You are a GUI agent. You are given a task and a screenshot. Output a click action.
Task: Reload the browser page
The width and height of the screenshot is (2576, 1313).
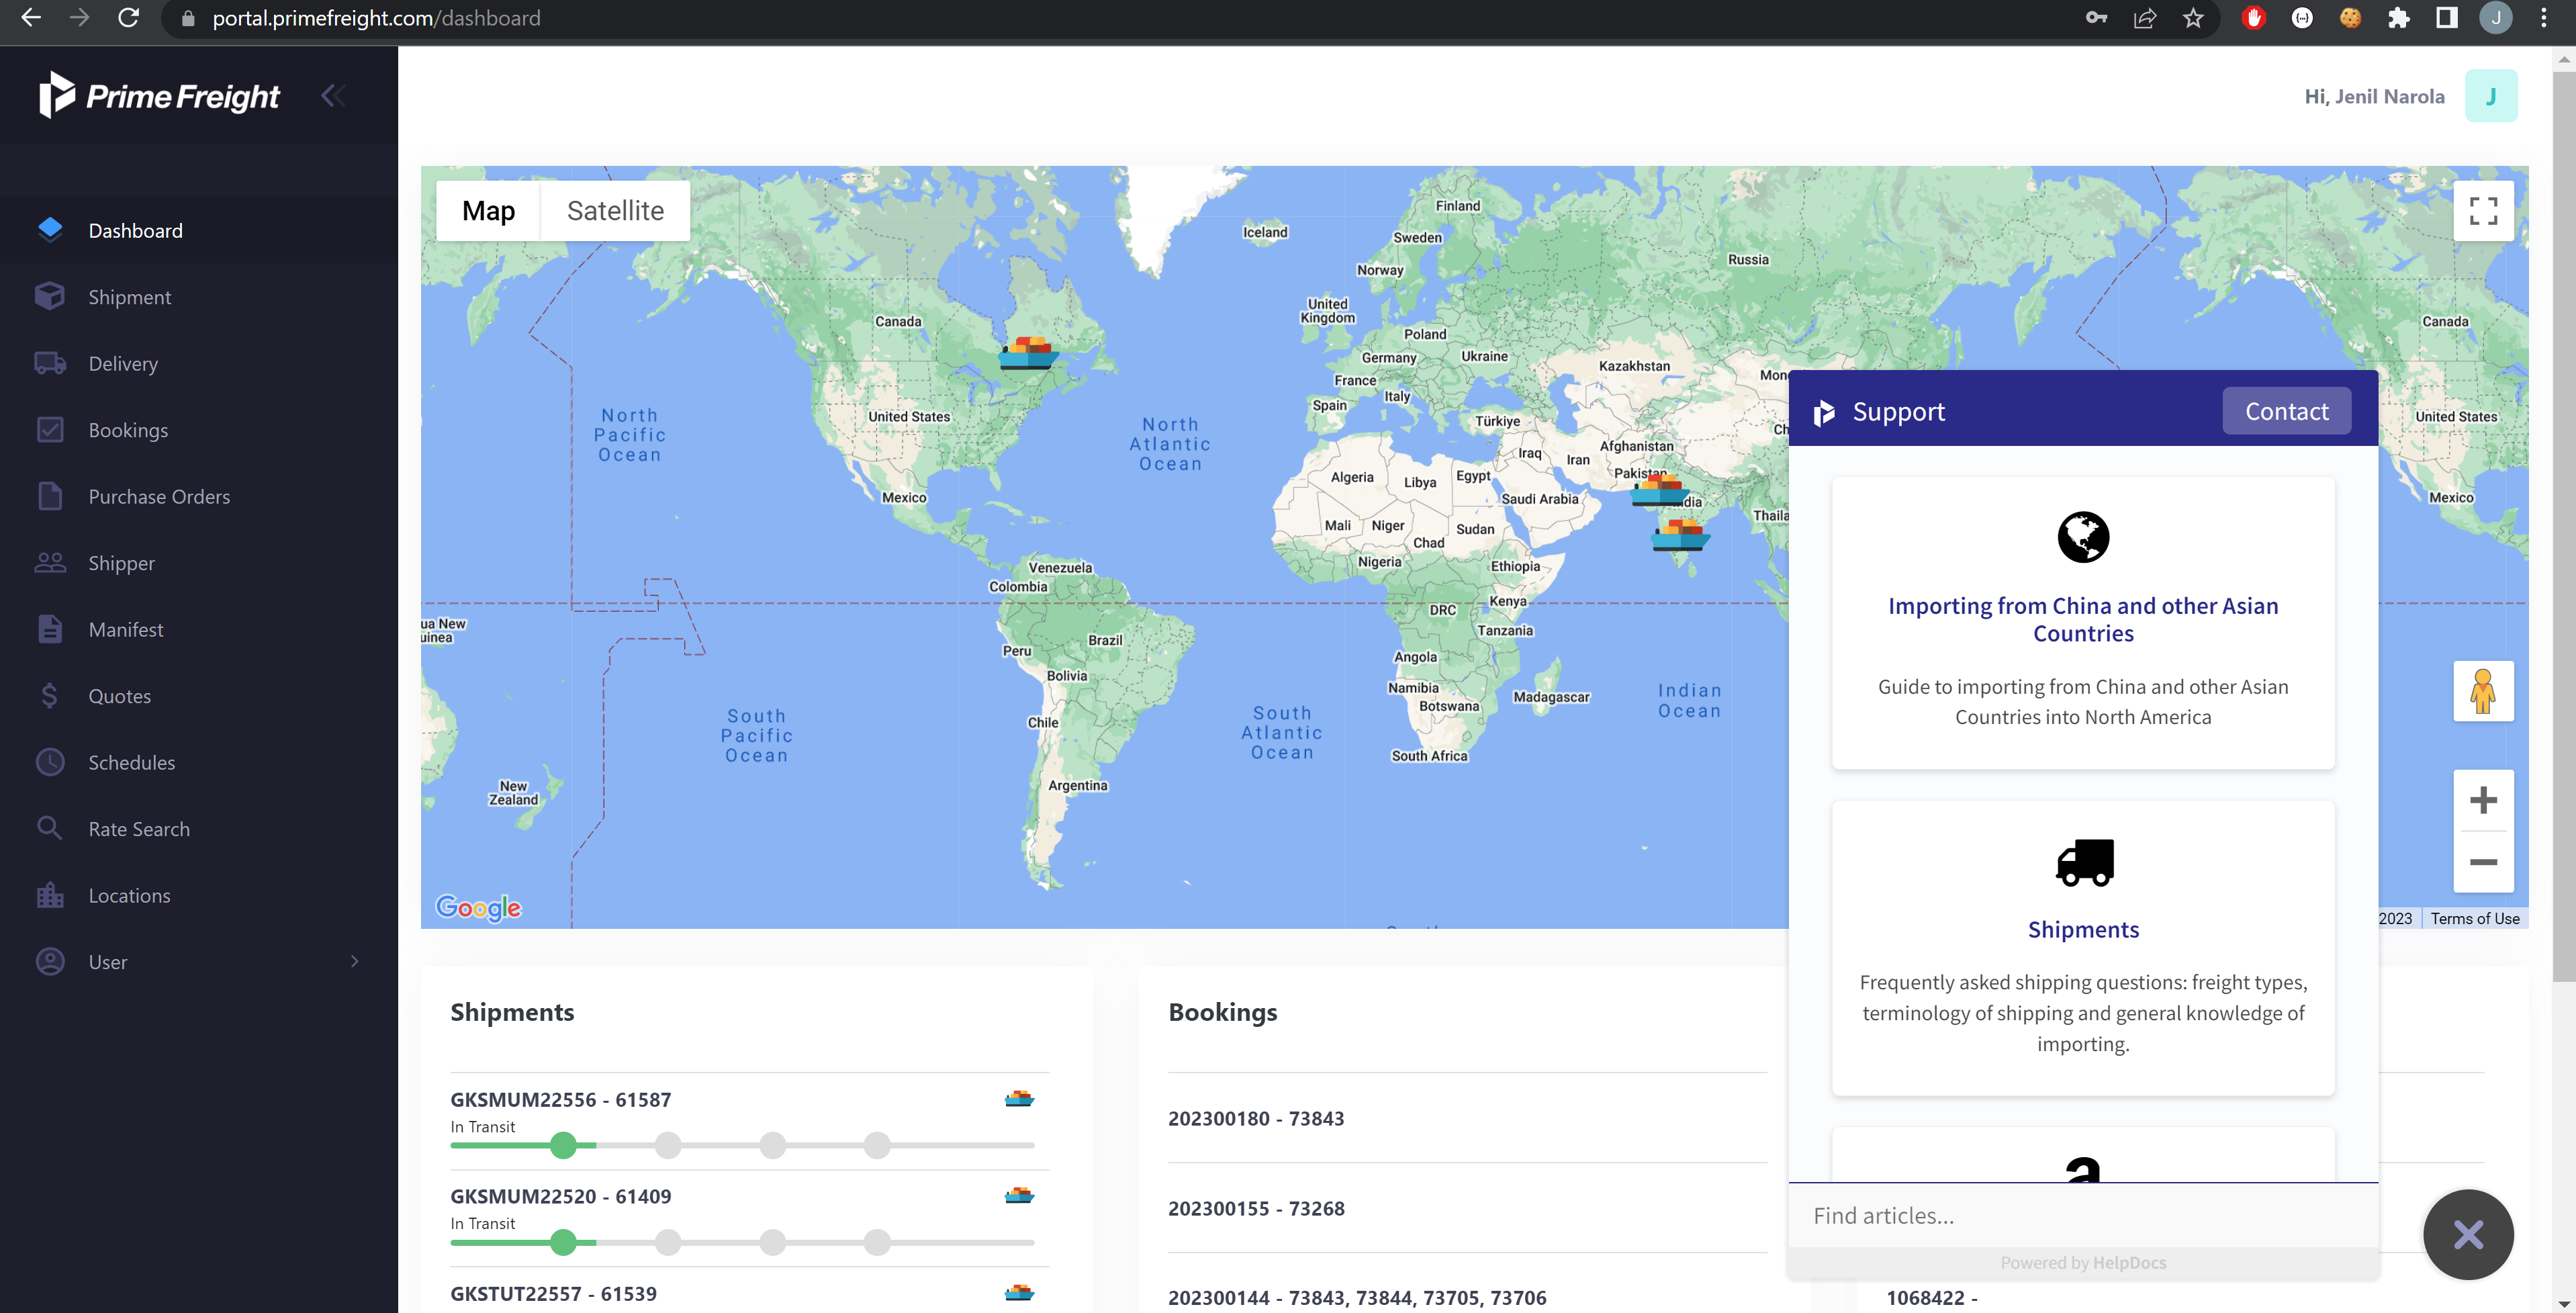point(128,18)
